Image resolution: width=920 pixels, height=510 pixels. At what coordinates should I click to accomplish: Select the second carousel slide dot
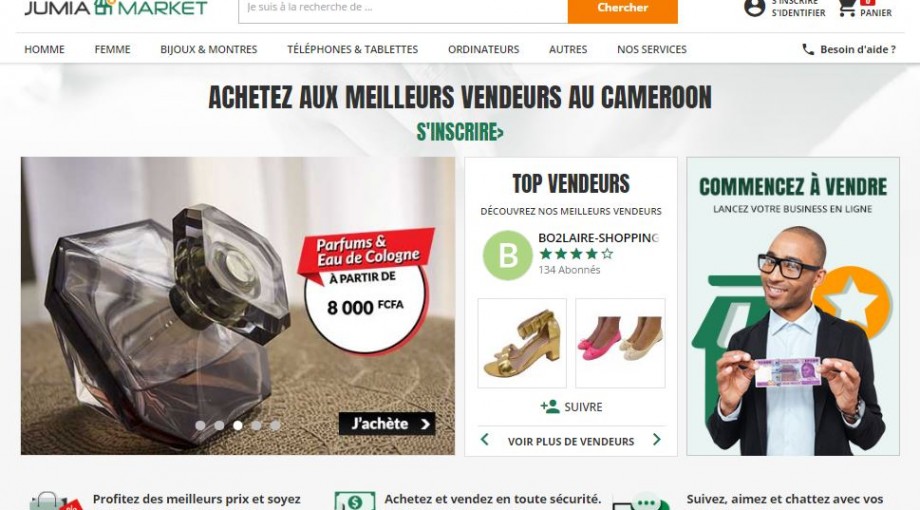coord(219,425)
